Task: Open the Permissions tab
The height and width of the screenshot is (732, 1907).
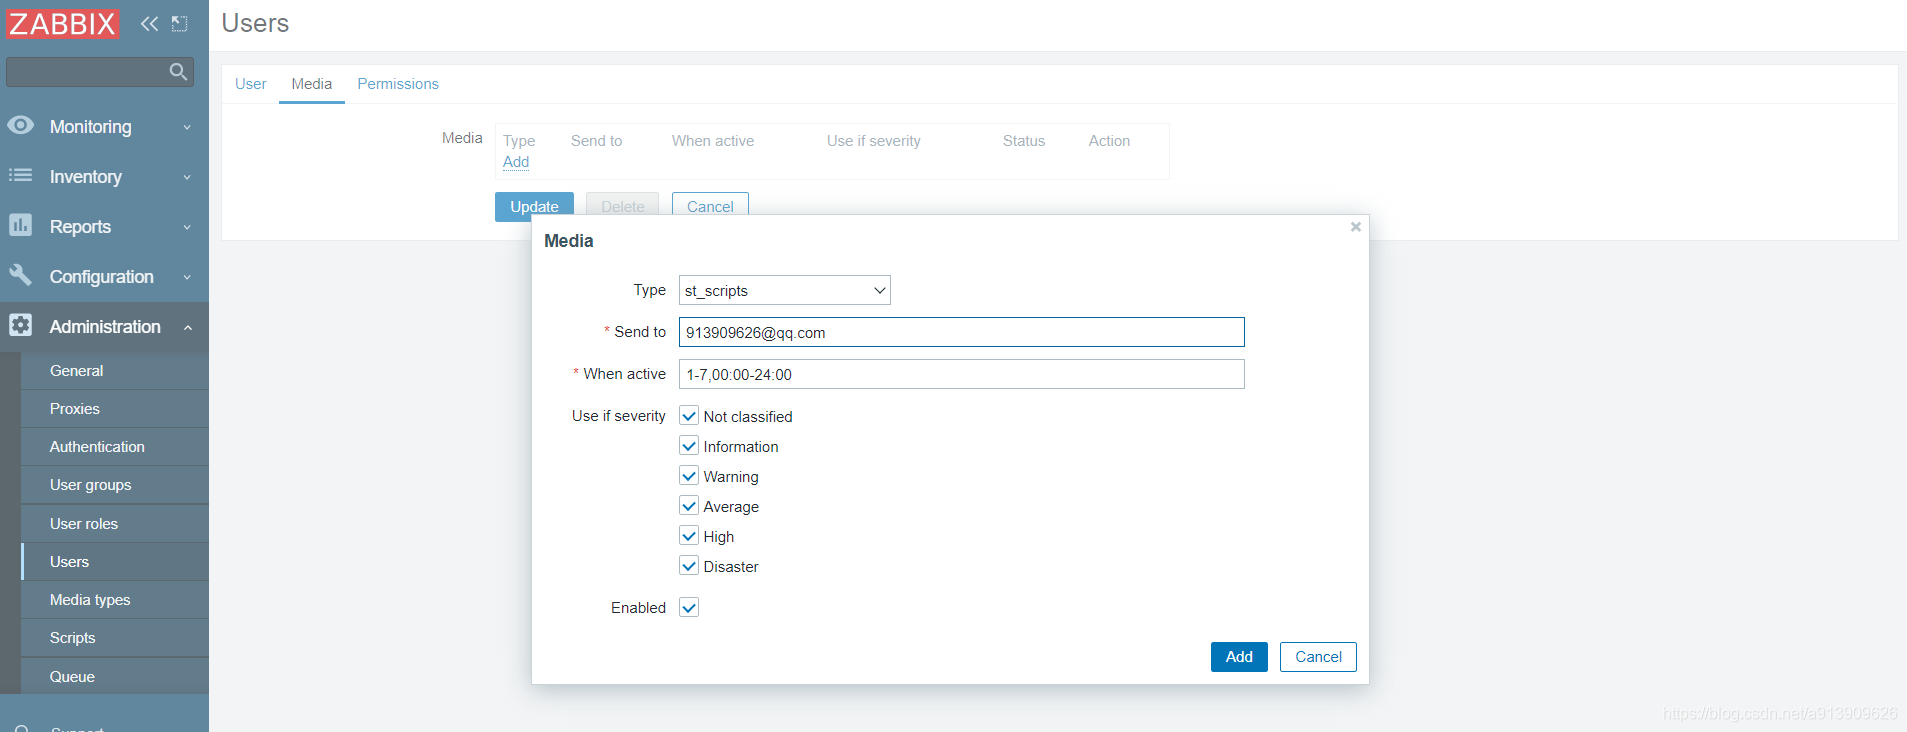Action: 398,84
